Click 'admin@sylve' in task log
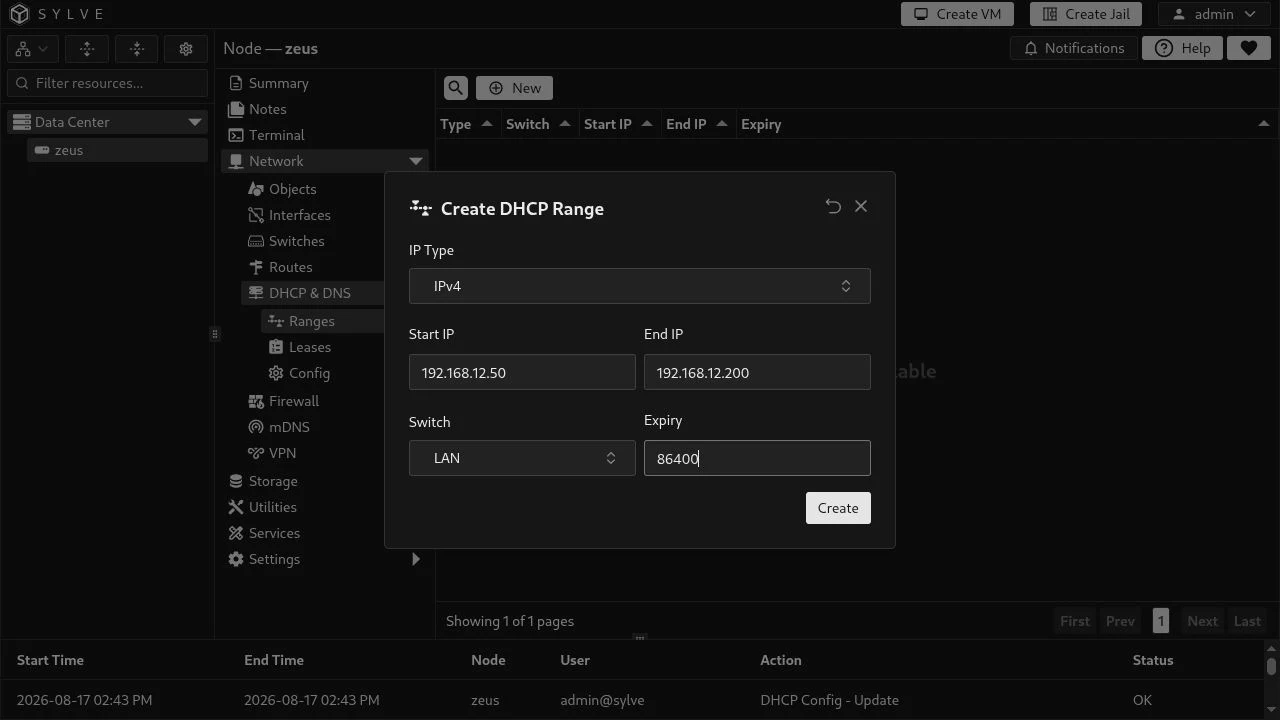Screen dimensions: 1280x720 (602, 700)
